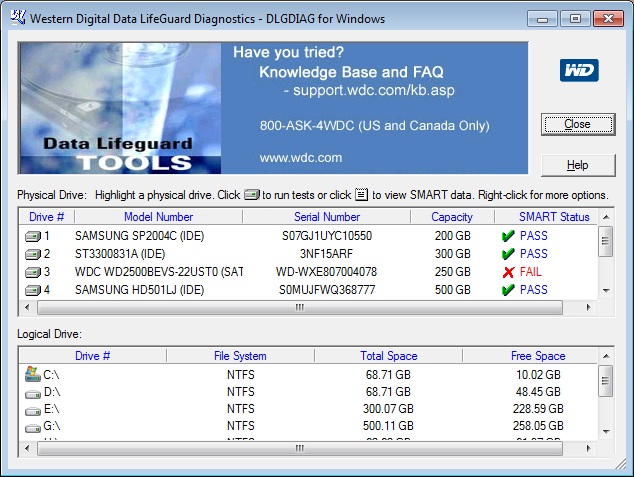Sort by Capacity column header
634x477 pixels.
coord(452,217)
